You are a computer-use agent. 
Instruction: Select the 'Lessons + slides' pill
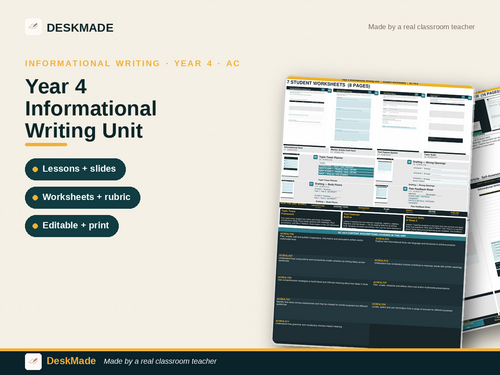pos(75,169)
